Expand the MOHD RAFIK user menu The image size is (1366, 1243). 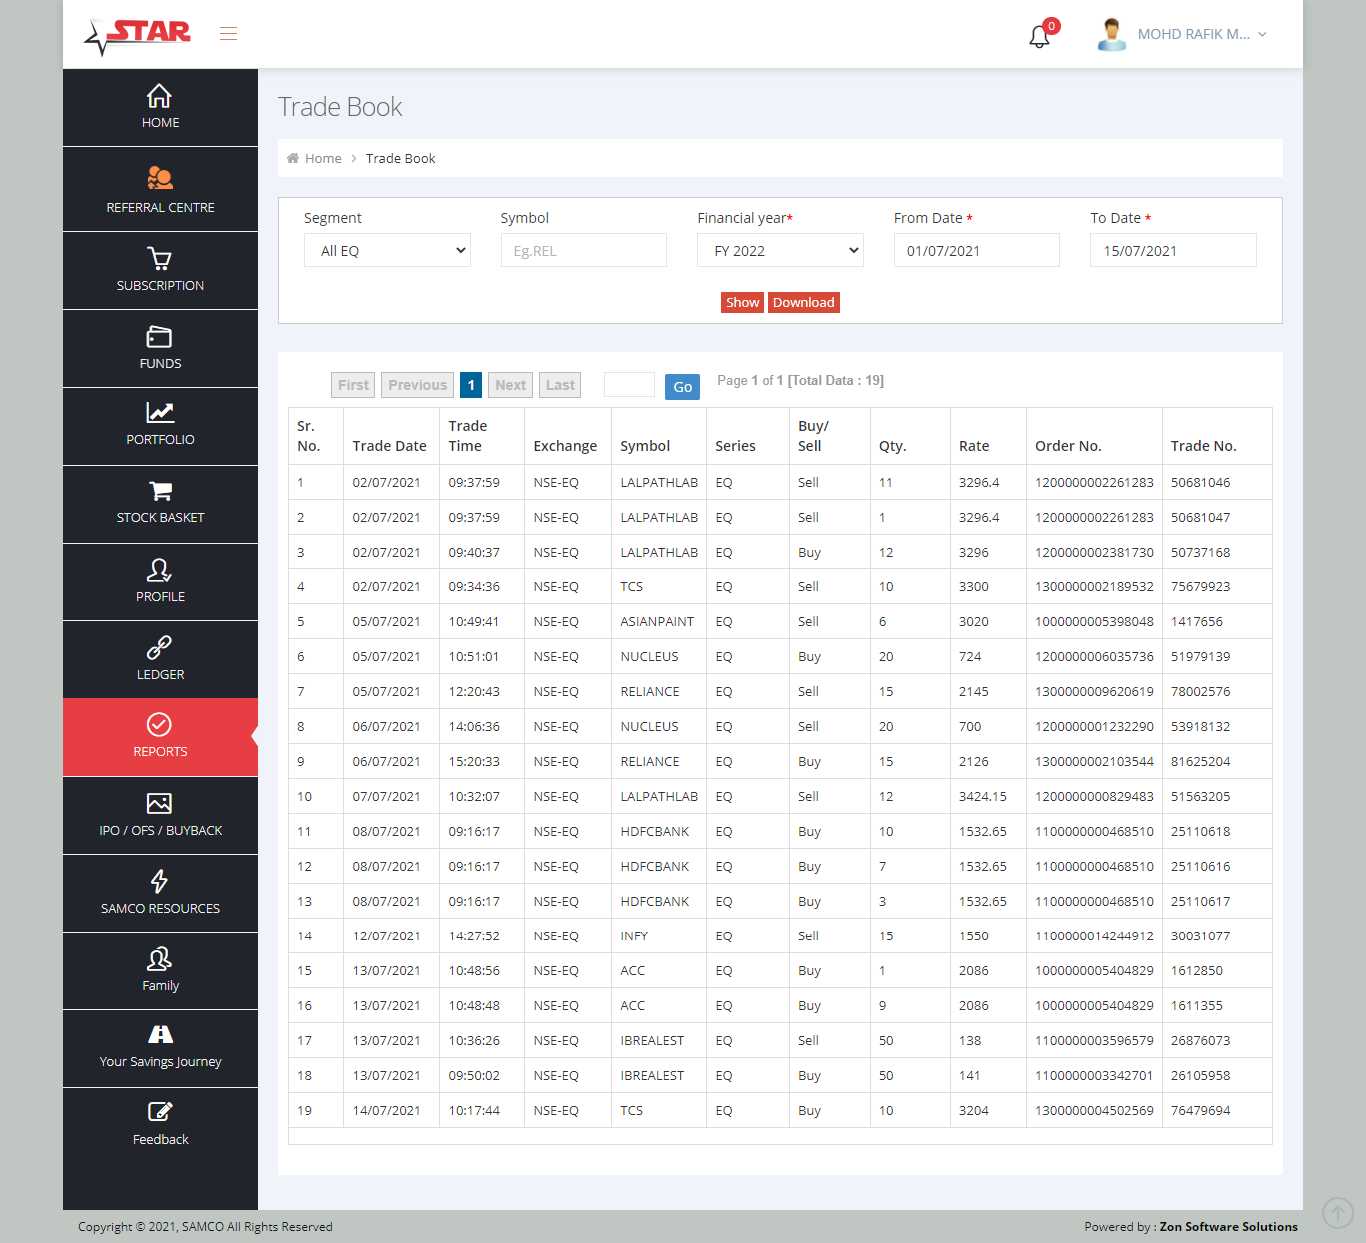click(x=1202, y=34)
